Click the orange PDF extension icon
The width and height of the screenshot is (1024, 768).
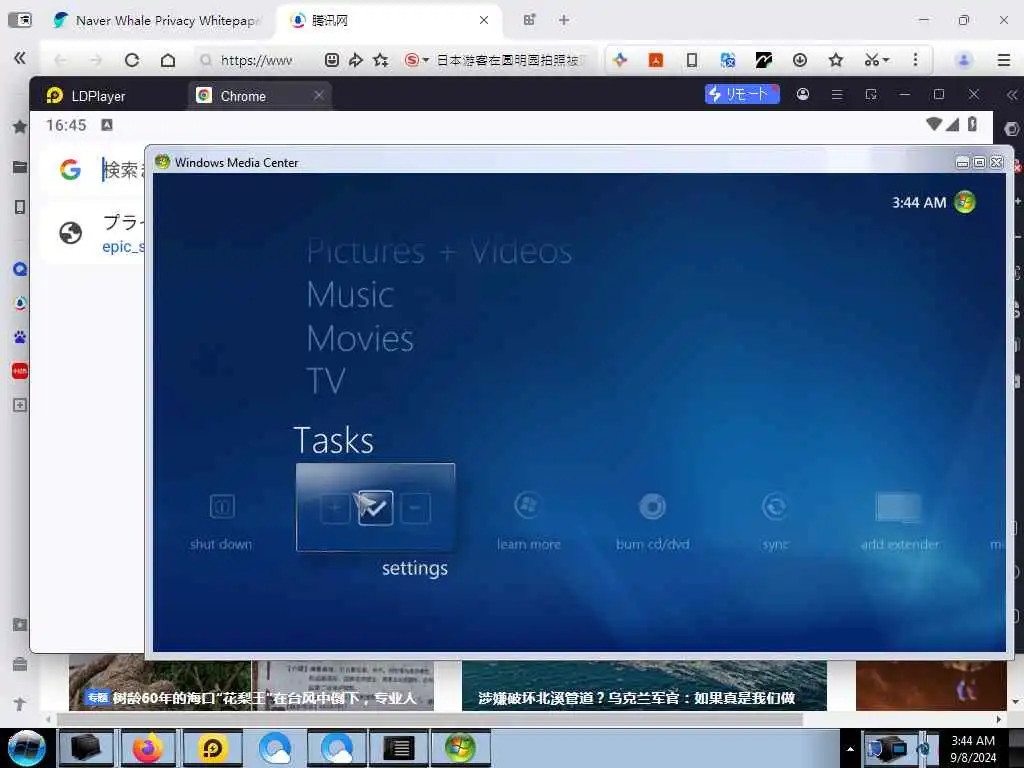point(656,60)
